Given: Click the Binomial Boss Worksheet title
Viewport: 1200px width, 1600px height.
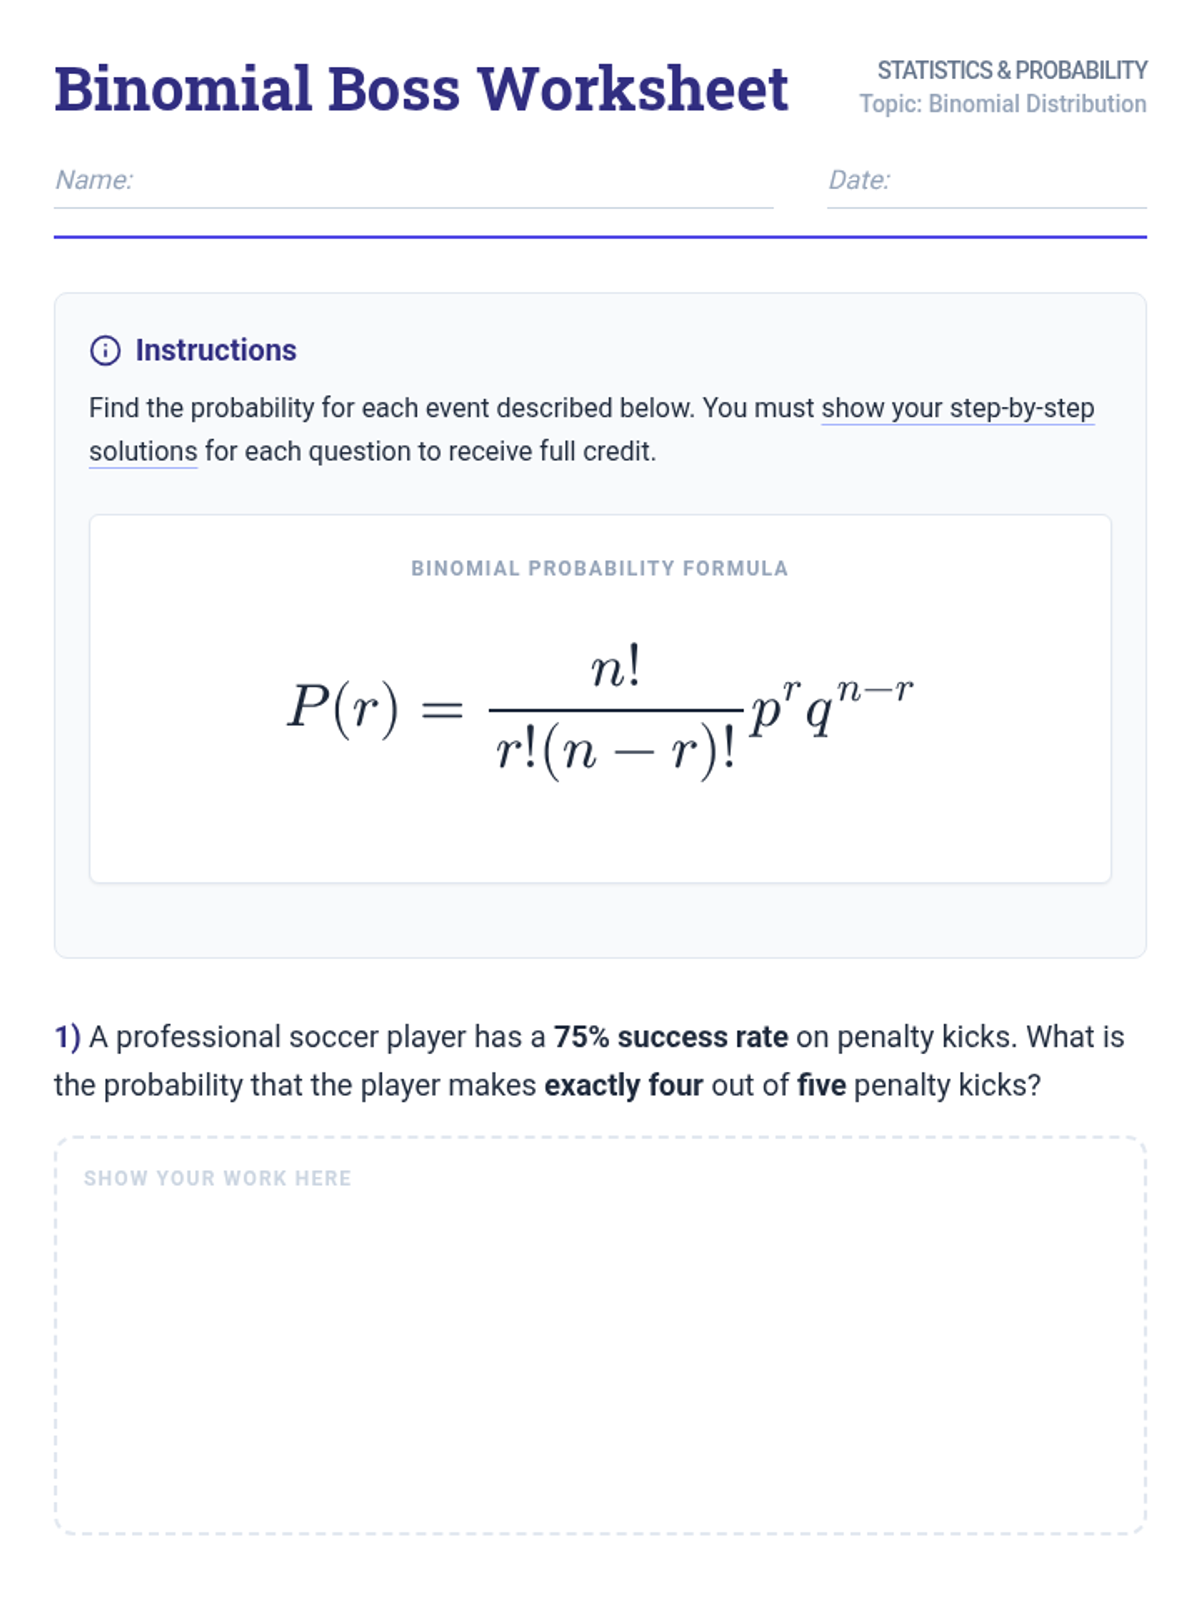Looking at the screenshot, I should 421,89.
